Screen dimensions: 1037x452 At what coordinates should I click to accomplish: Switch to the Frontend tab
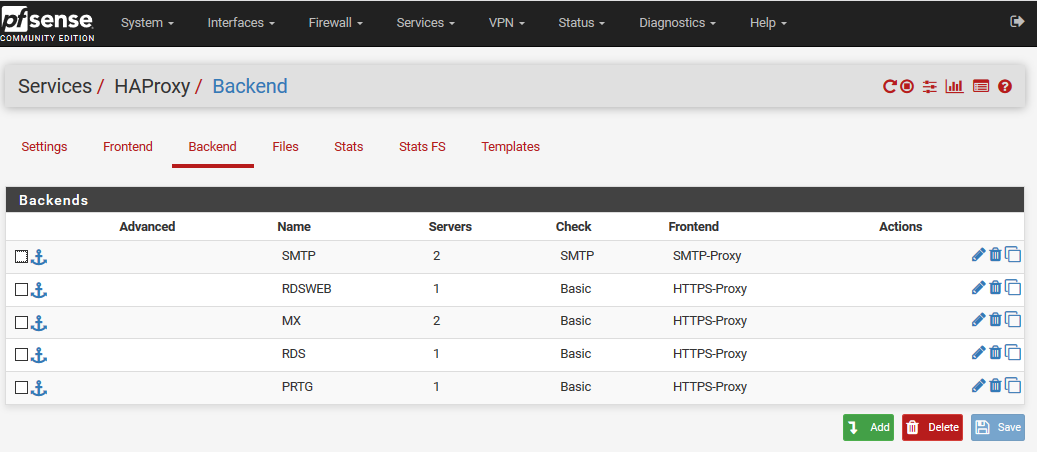(128, 147)
